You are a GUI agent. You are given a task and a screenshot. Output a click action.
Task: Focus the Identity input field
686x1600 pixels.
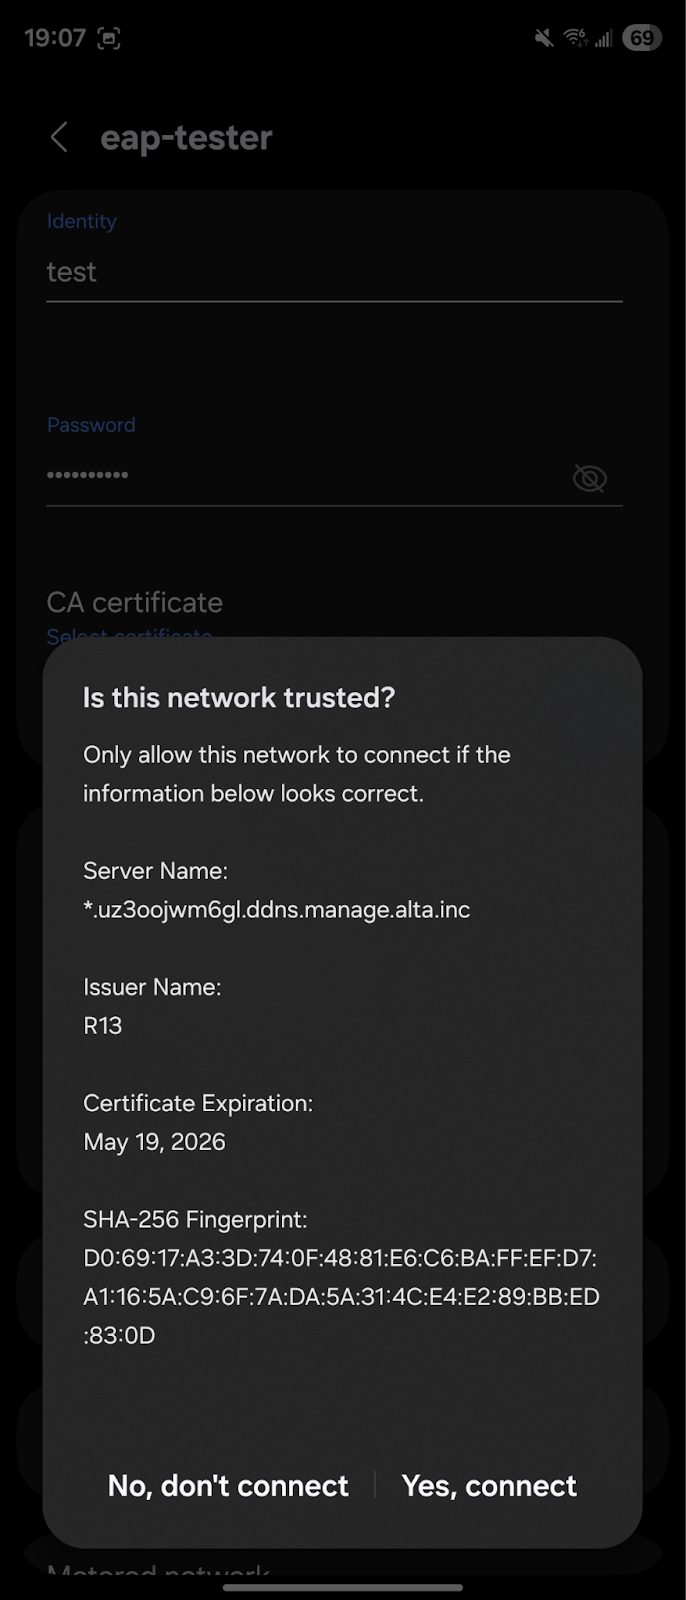click(x=334, y=272)
